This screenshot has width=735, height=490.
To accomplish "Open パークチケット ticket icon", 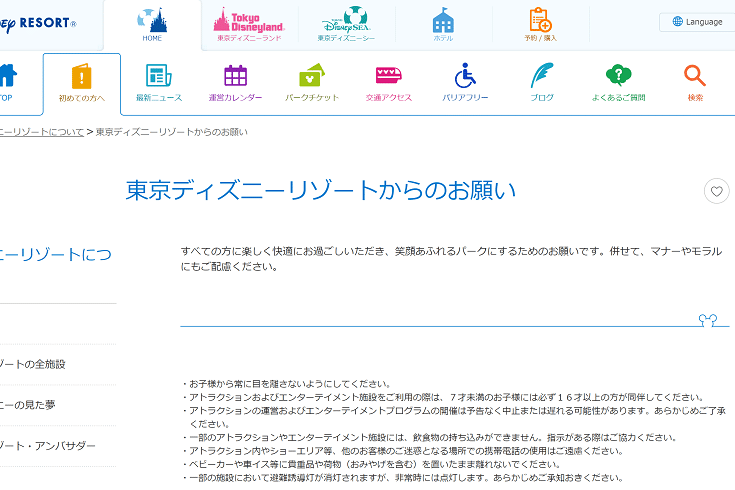I will (x=312, y=83).
